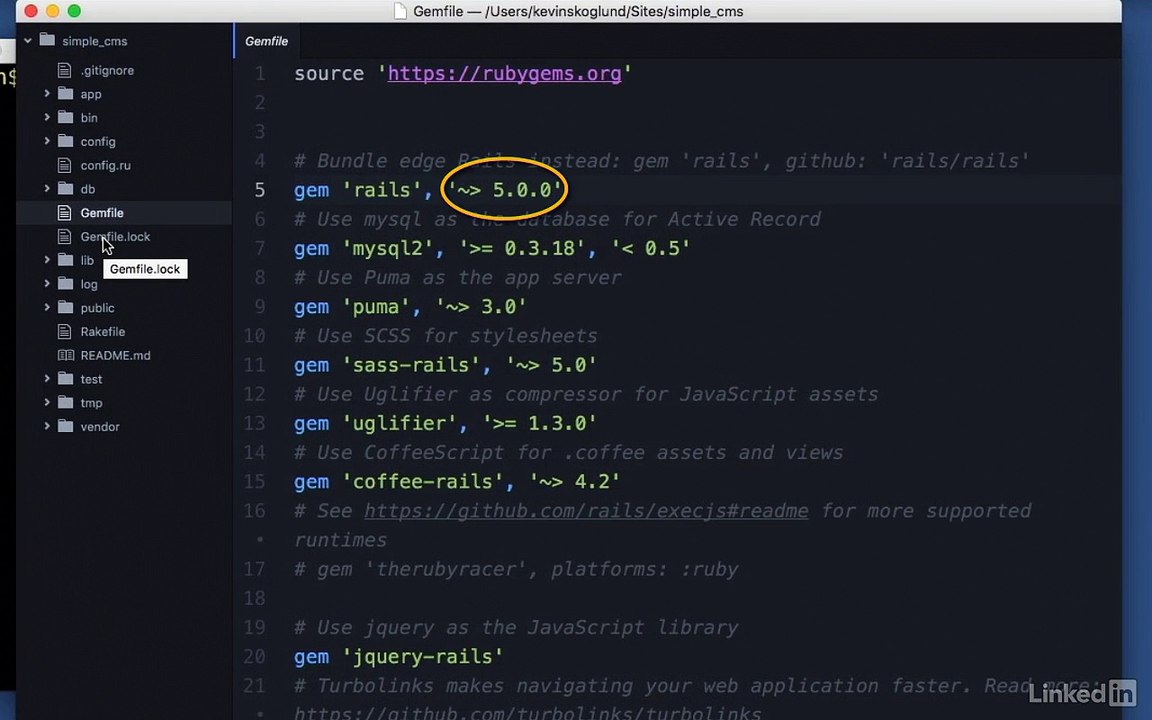Select the vendor folder name
The height and width of the screenshot is (720, 1152).
coord(100,427)
